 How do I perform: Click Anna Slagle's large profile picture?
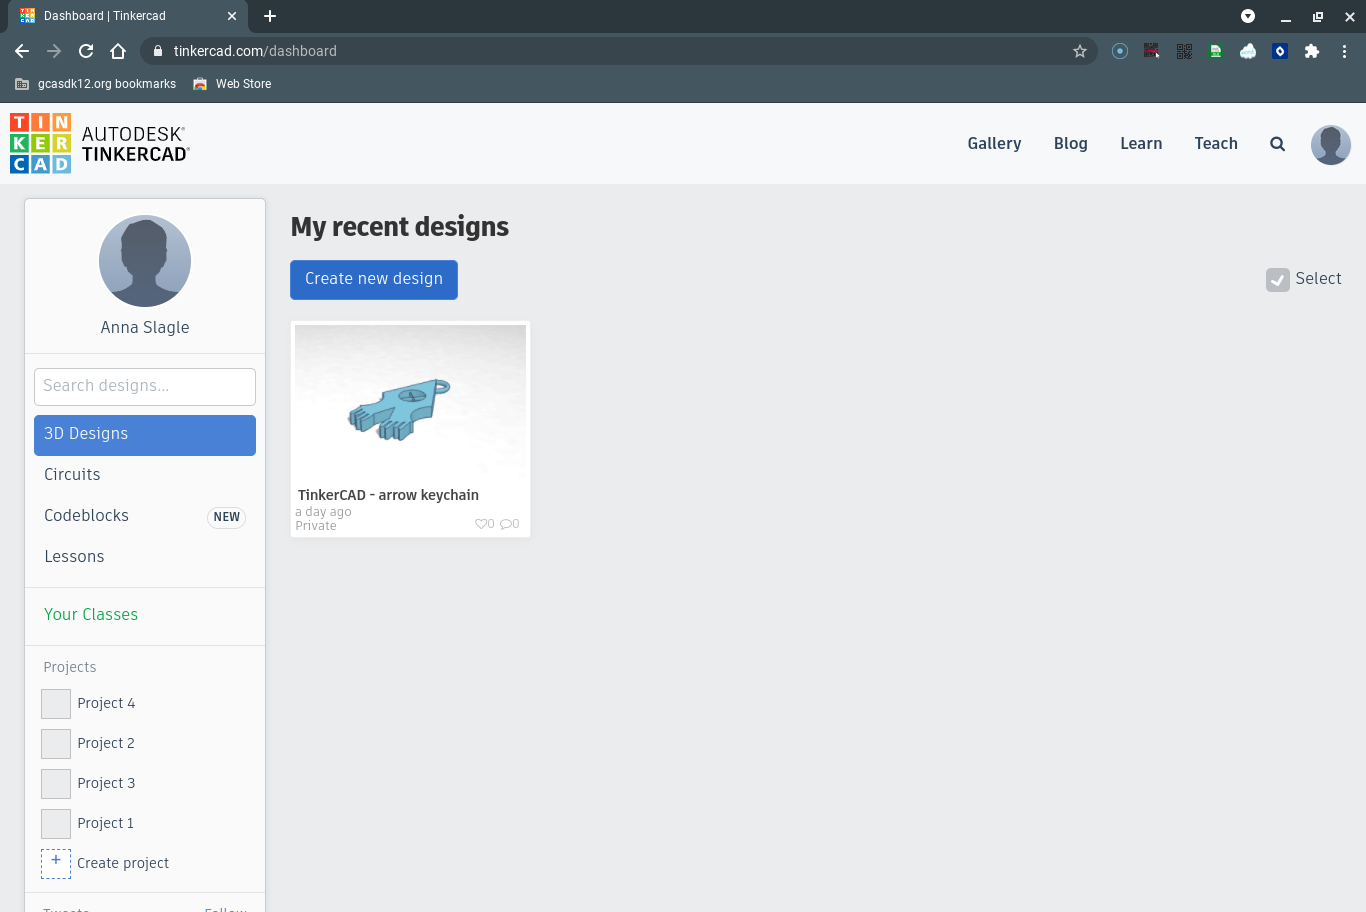(145, 261)
